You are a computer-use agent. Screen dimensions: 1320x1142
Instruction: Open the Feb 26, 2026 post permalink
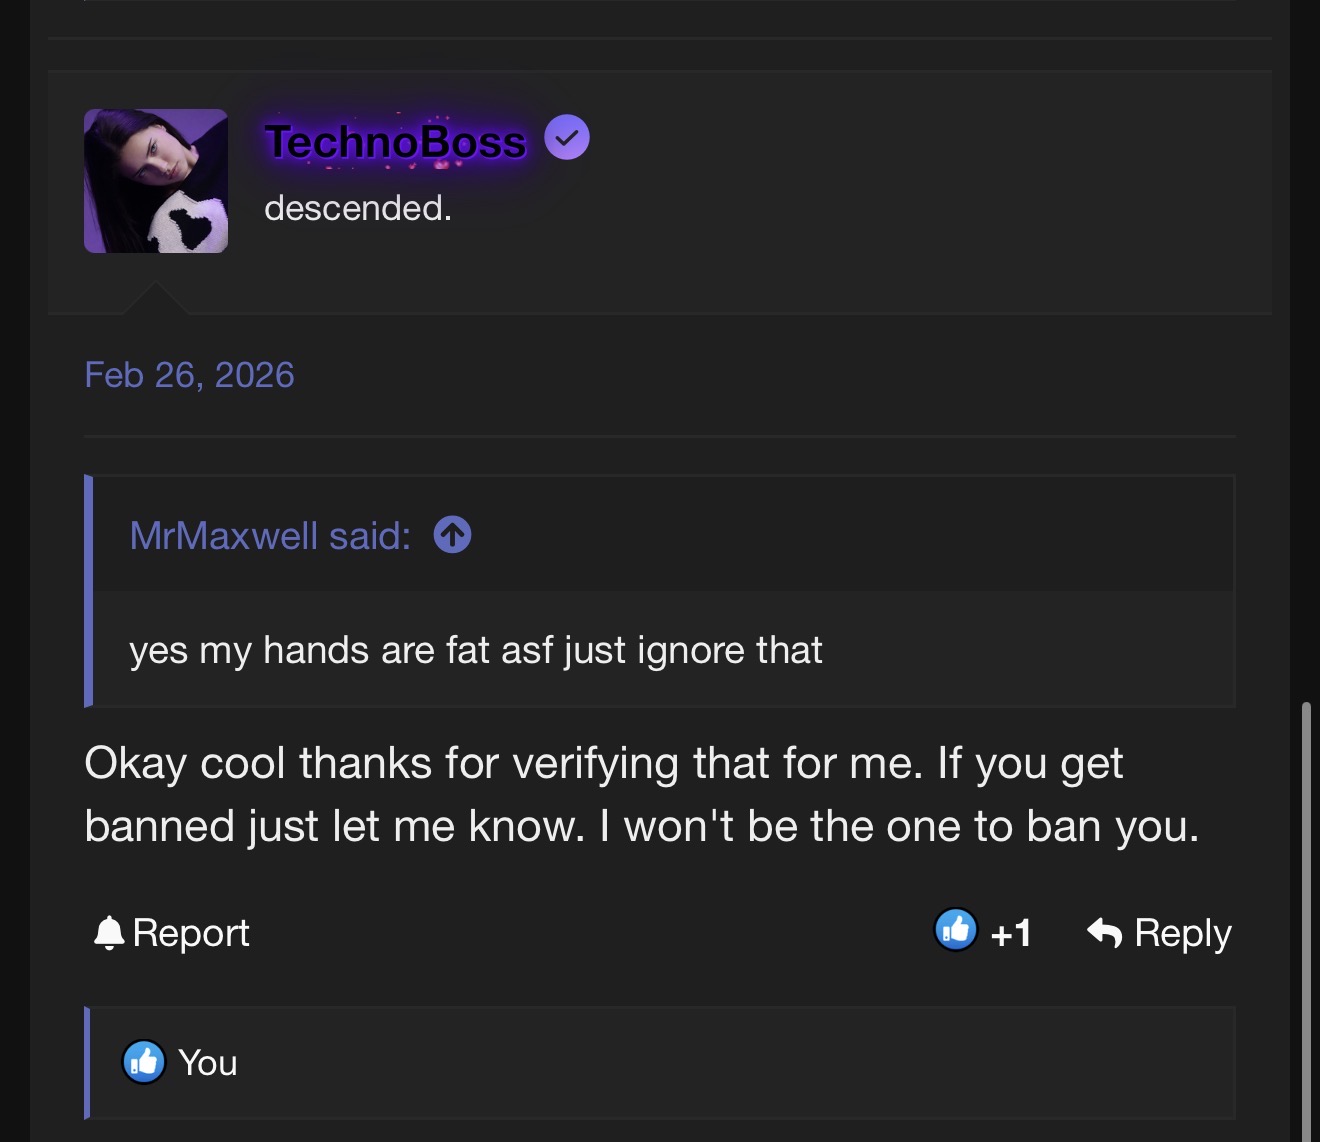click(189, 375)
